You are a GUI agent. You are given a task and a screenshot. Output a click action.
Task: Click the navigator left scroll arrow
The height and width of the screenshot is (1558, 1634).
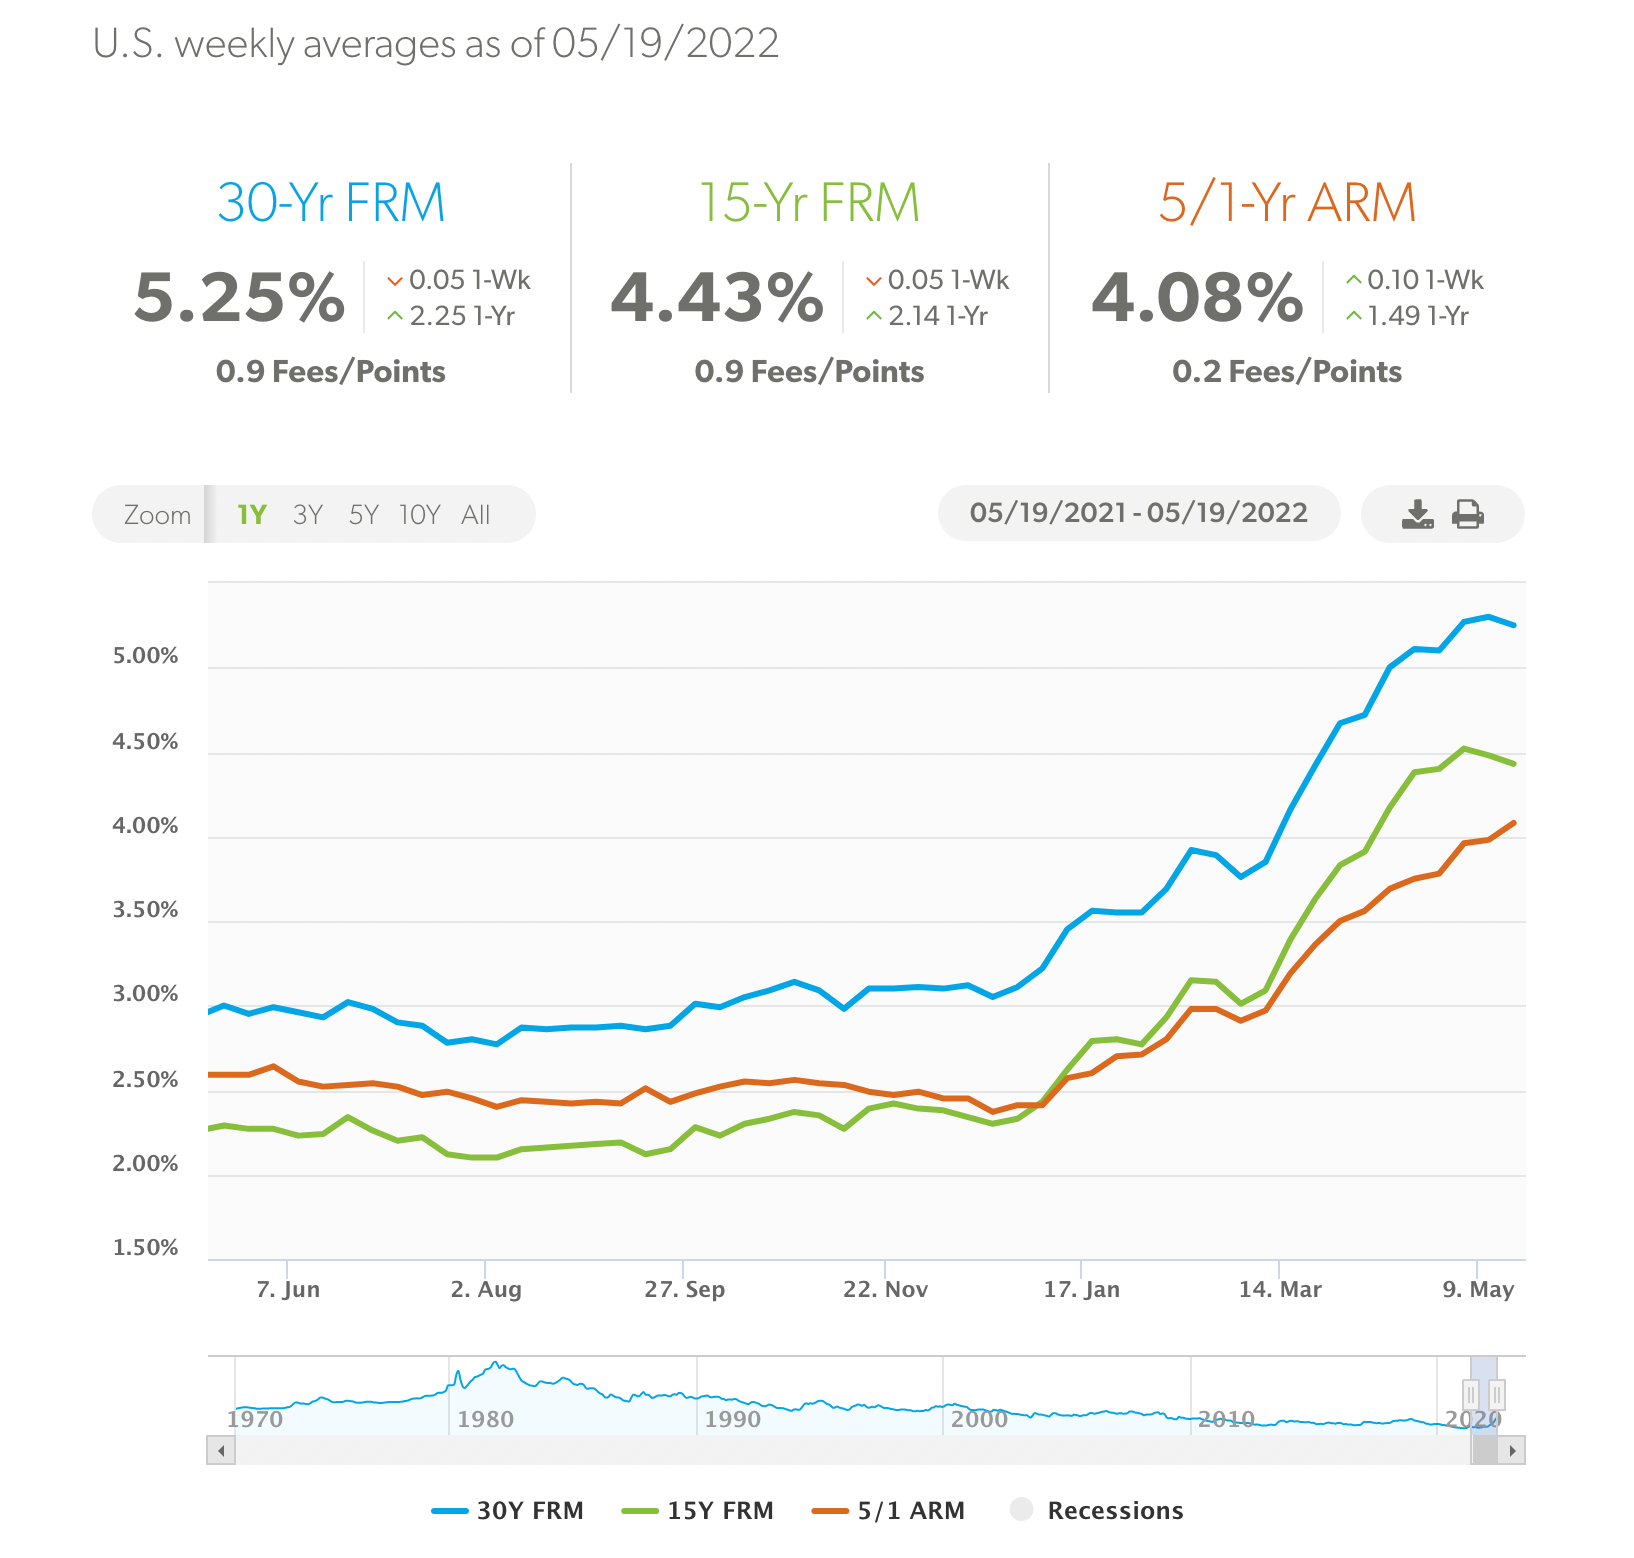(221, 1450)
